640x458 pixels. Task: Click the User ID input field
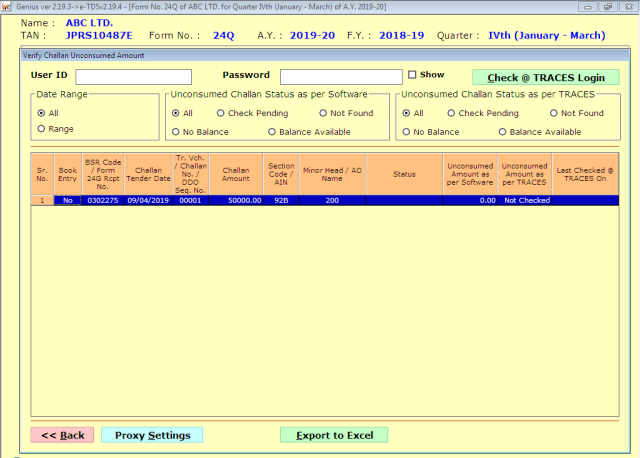(x=133, y=77)
